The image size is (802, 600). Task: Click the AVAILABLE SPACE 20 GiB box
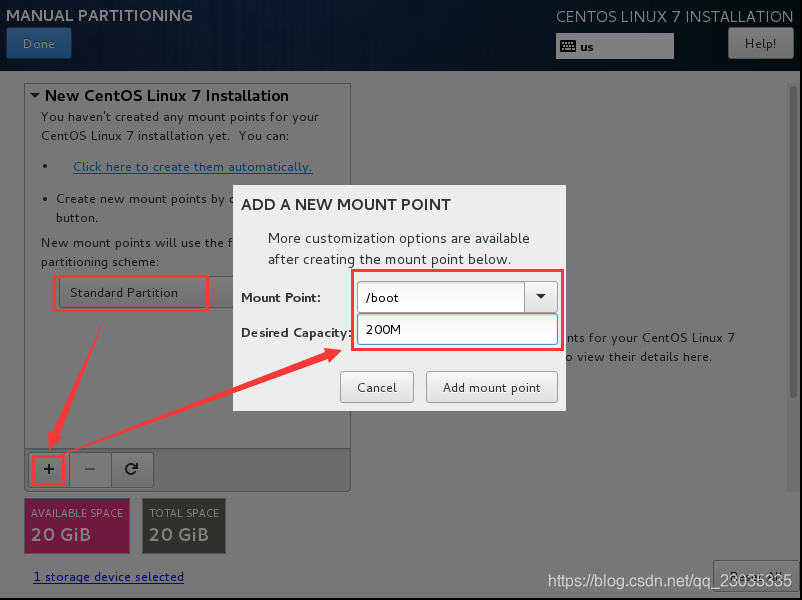[x=77, y=526]
